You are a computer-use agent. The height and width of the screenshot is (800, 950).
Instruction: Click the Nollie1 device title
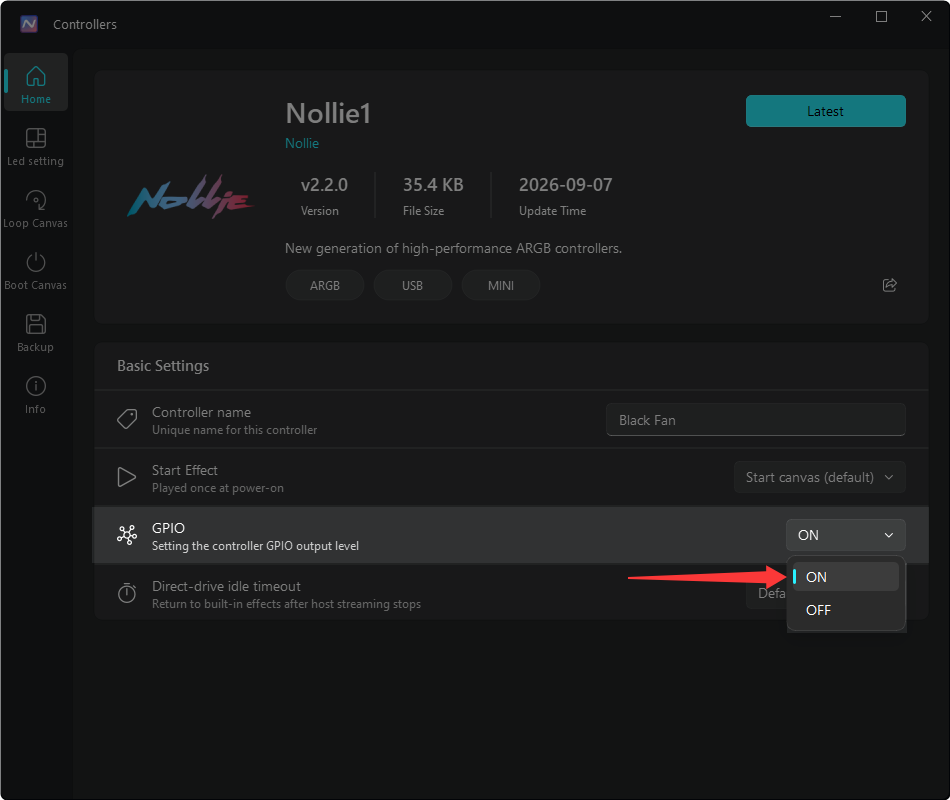[328, 113]
